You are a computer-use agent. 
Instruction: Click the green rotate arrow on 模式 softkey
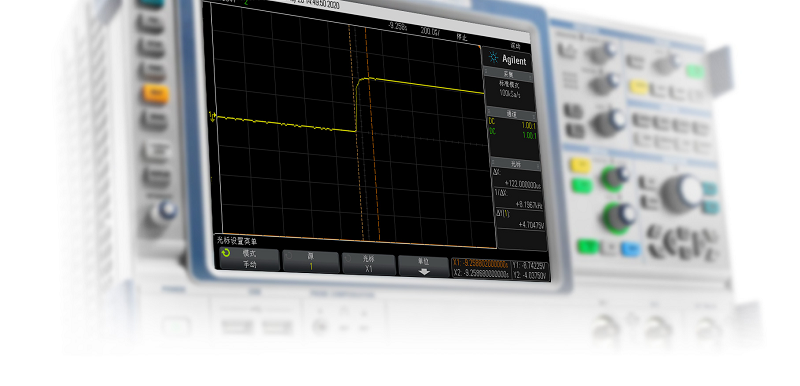pyautogui.click(x=226, y=253)
